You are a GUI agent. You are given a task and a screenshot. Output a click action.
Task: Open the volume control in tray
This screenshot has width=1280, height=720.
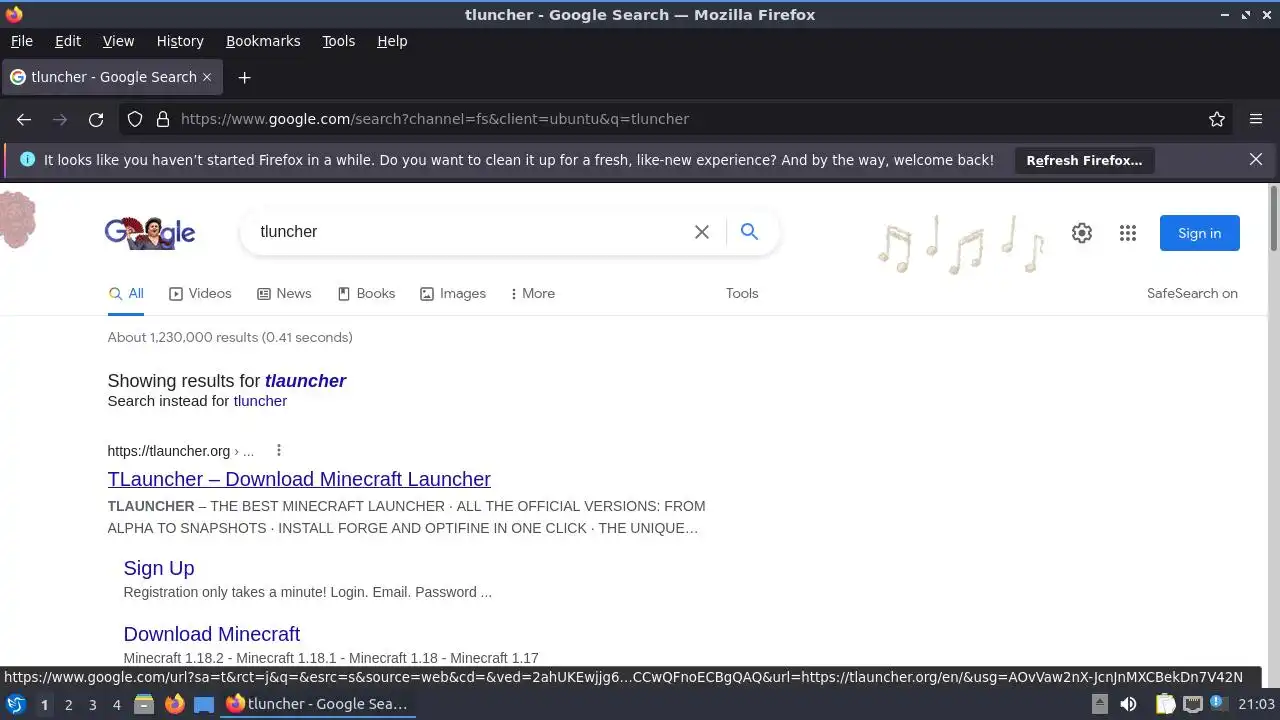click(x=1128, y=704)
